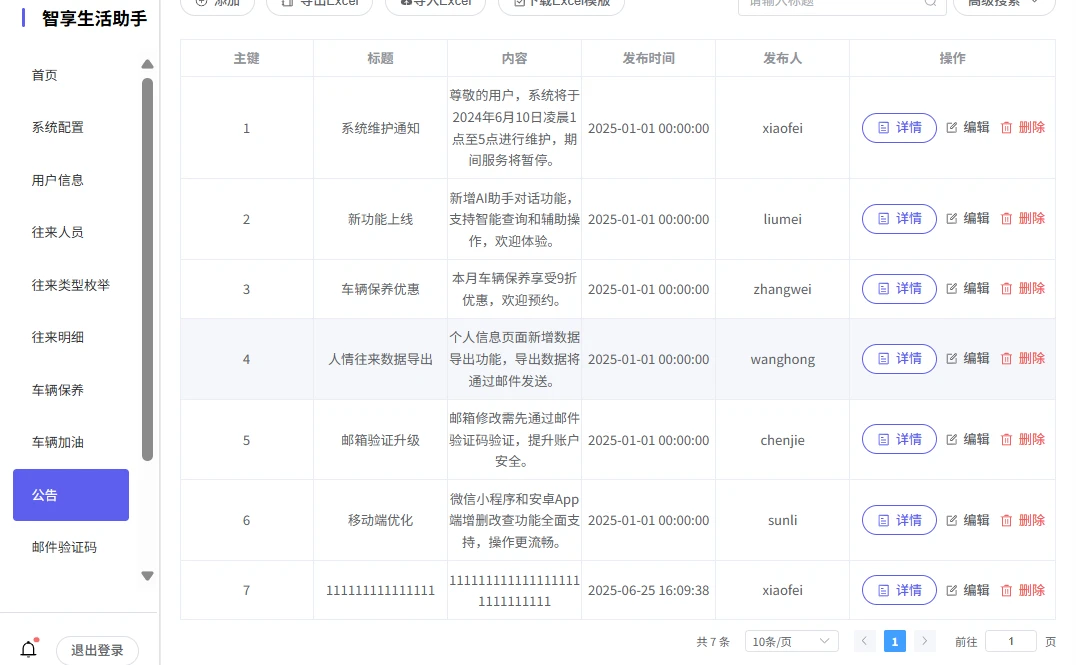
Task: Delete the 移动端优化 announcement
Action: click(1022, 520)
